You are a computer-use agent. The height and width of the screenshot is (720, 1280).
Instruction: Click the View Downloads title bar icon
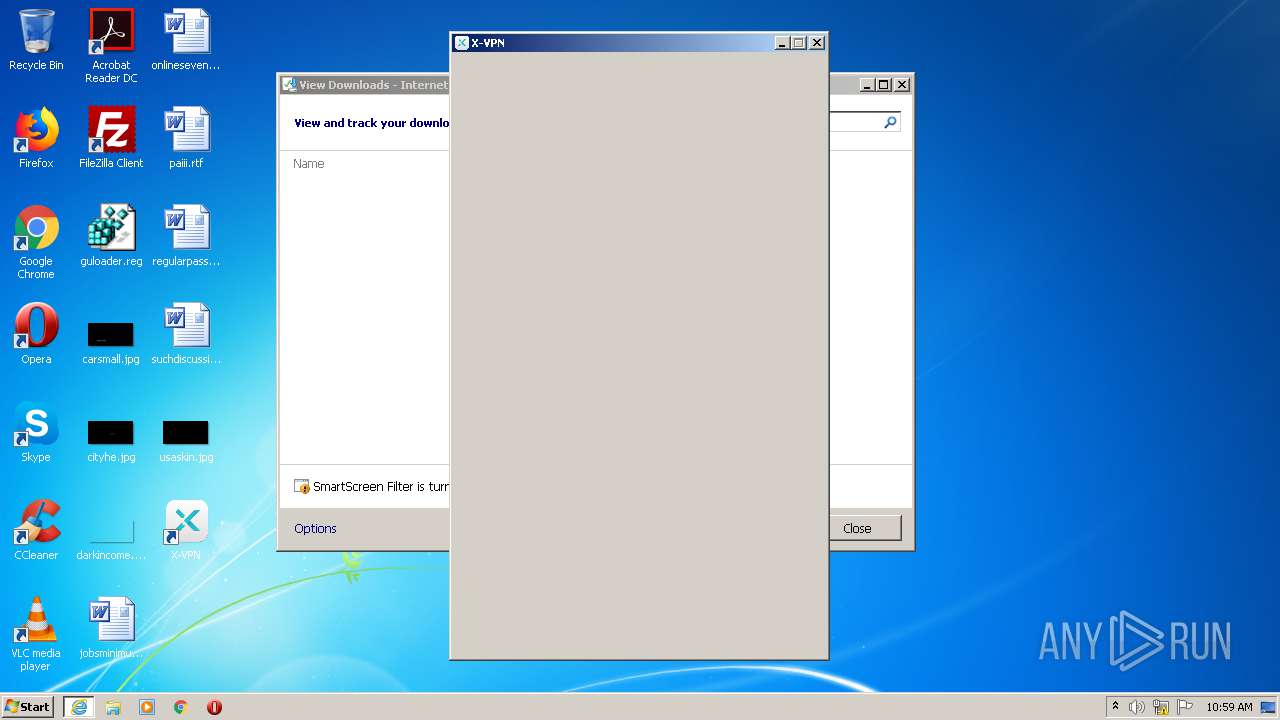point(289,85)
